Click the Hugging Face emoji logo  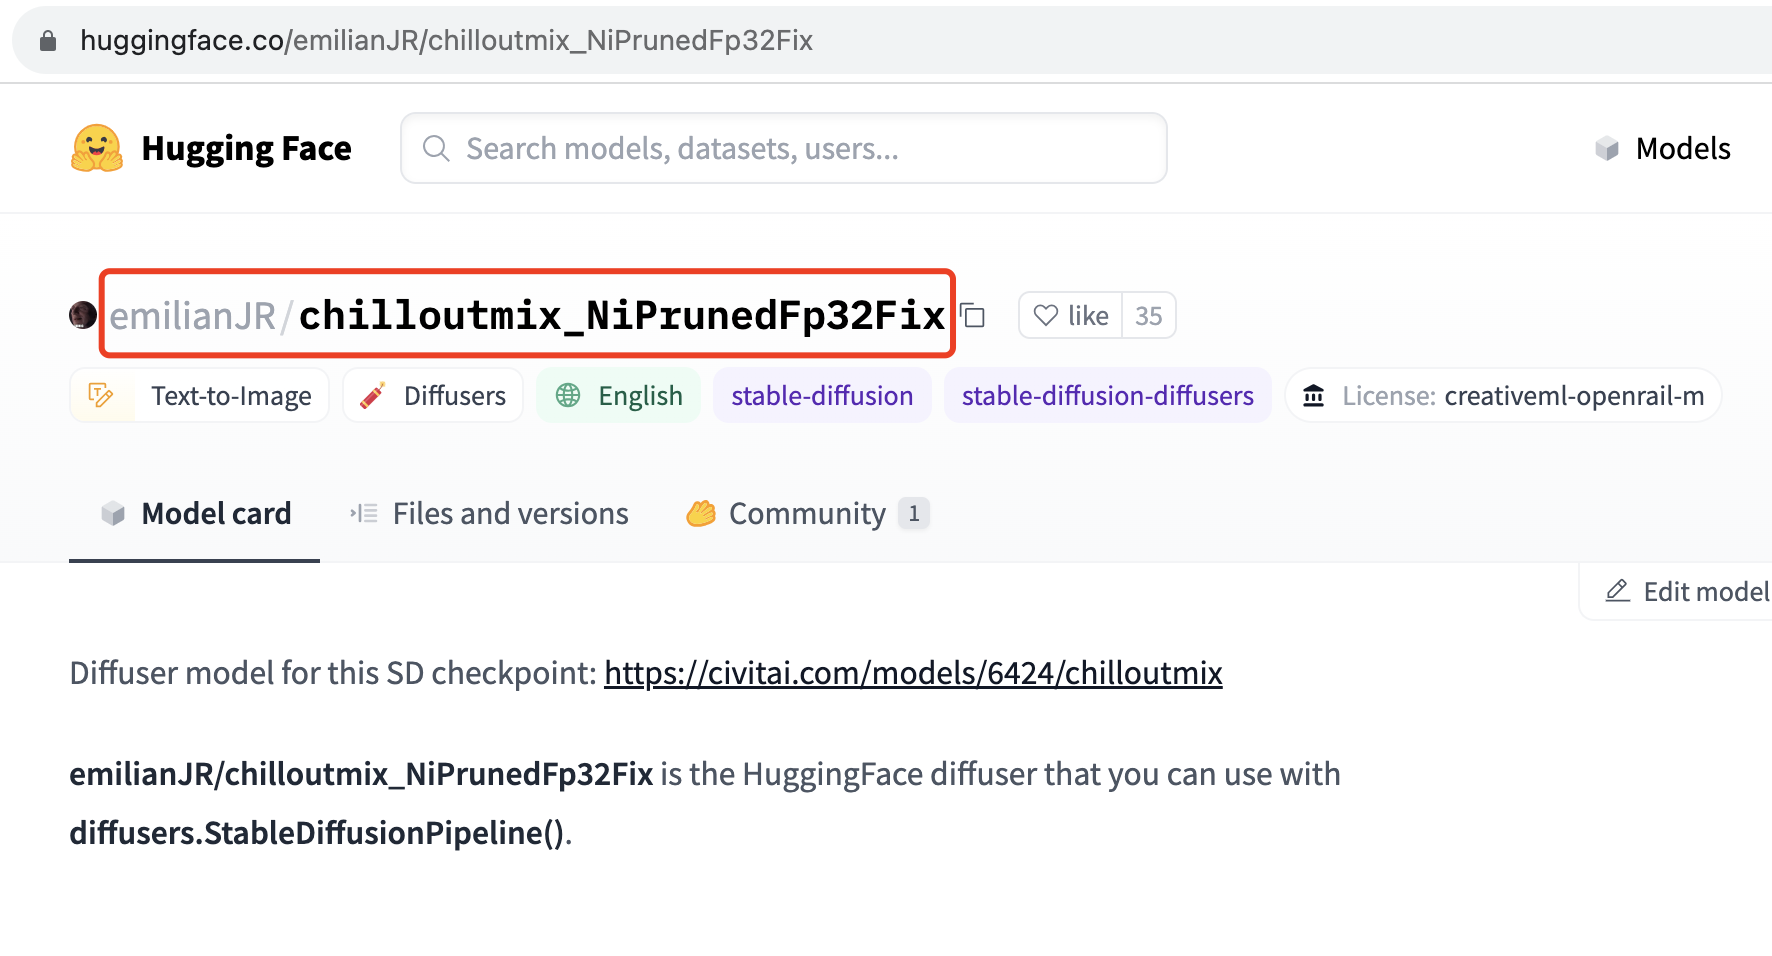point(97,149)
